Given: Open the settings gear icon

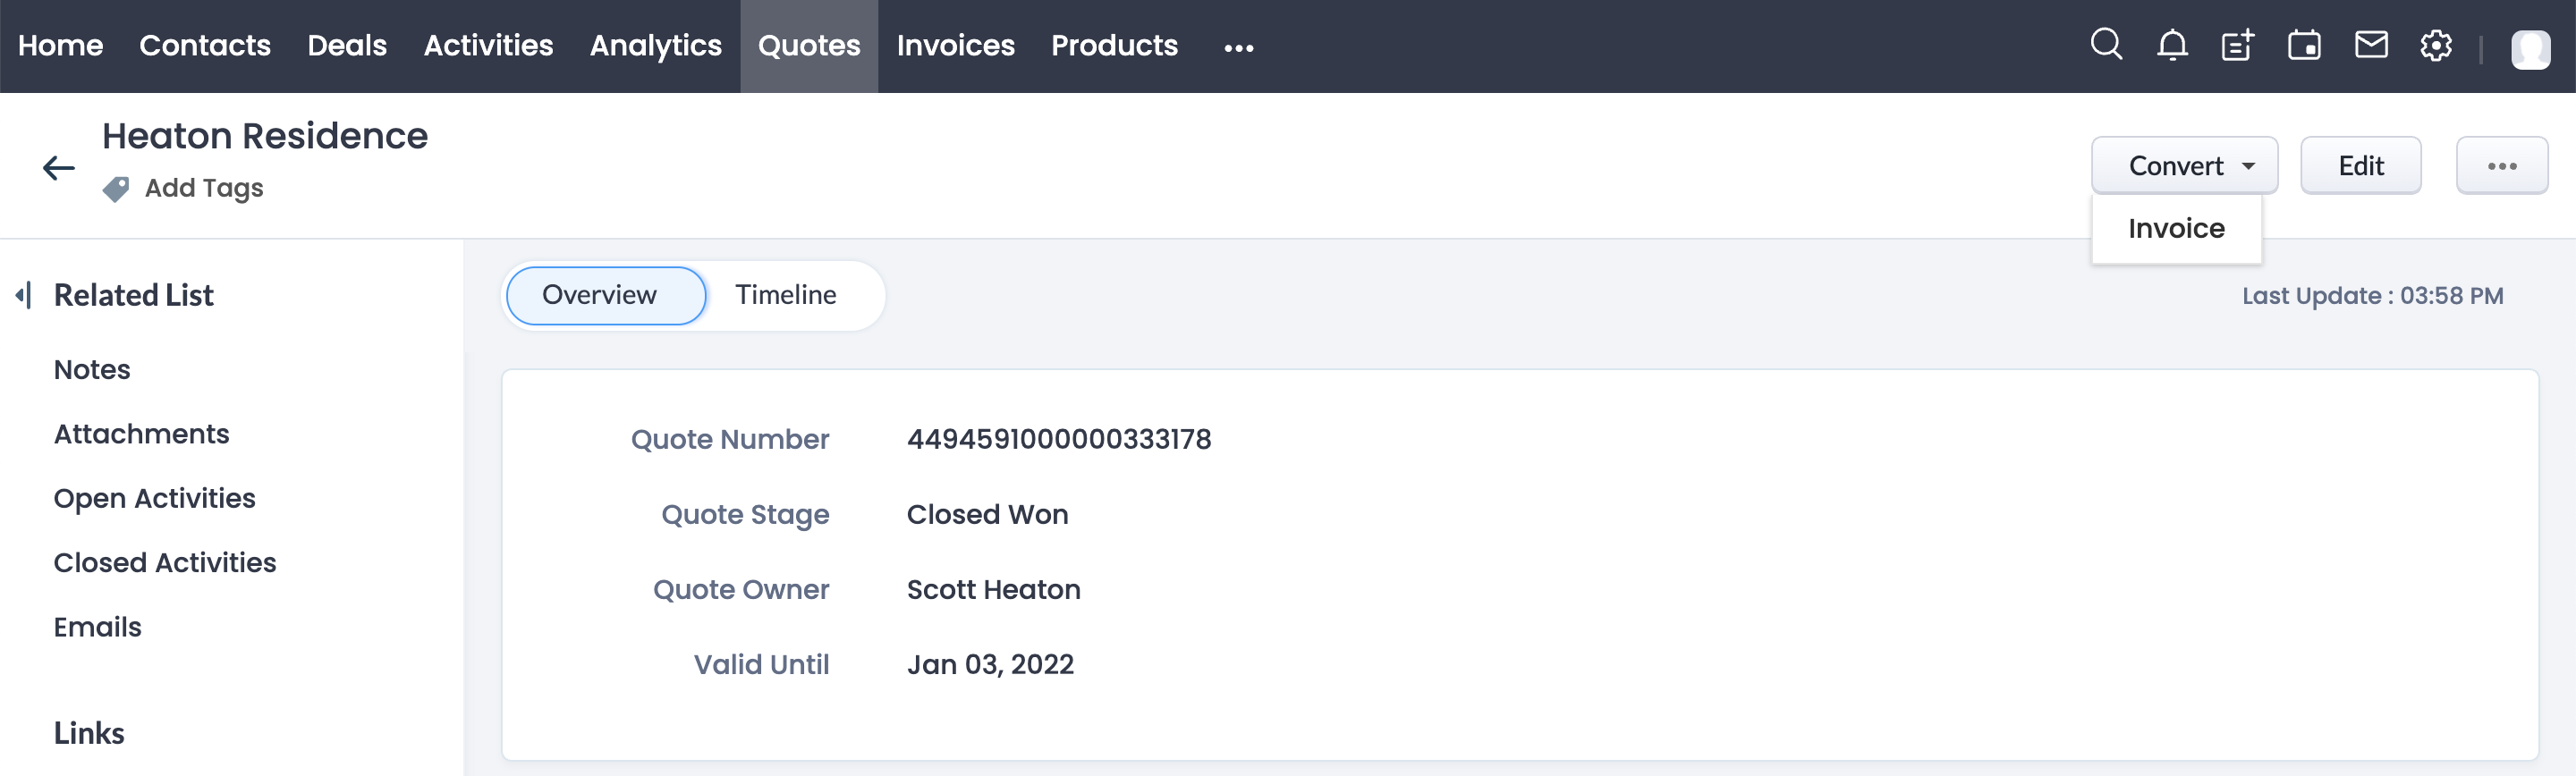Looking at the screenshot, I should point(2436,45).
